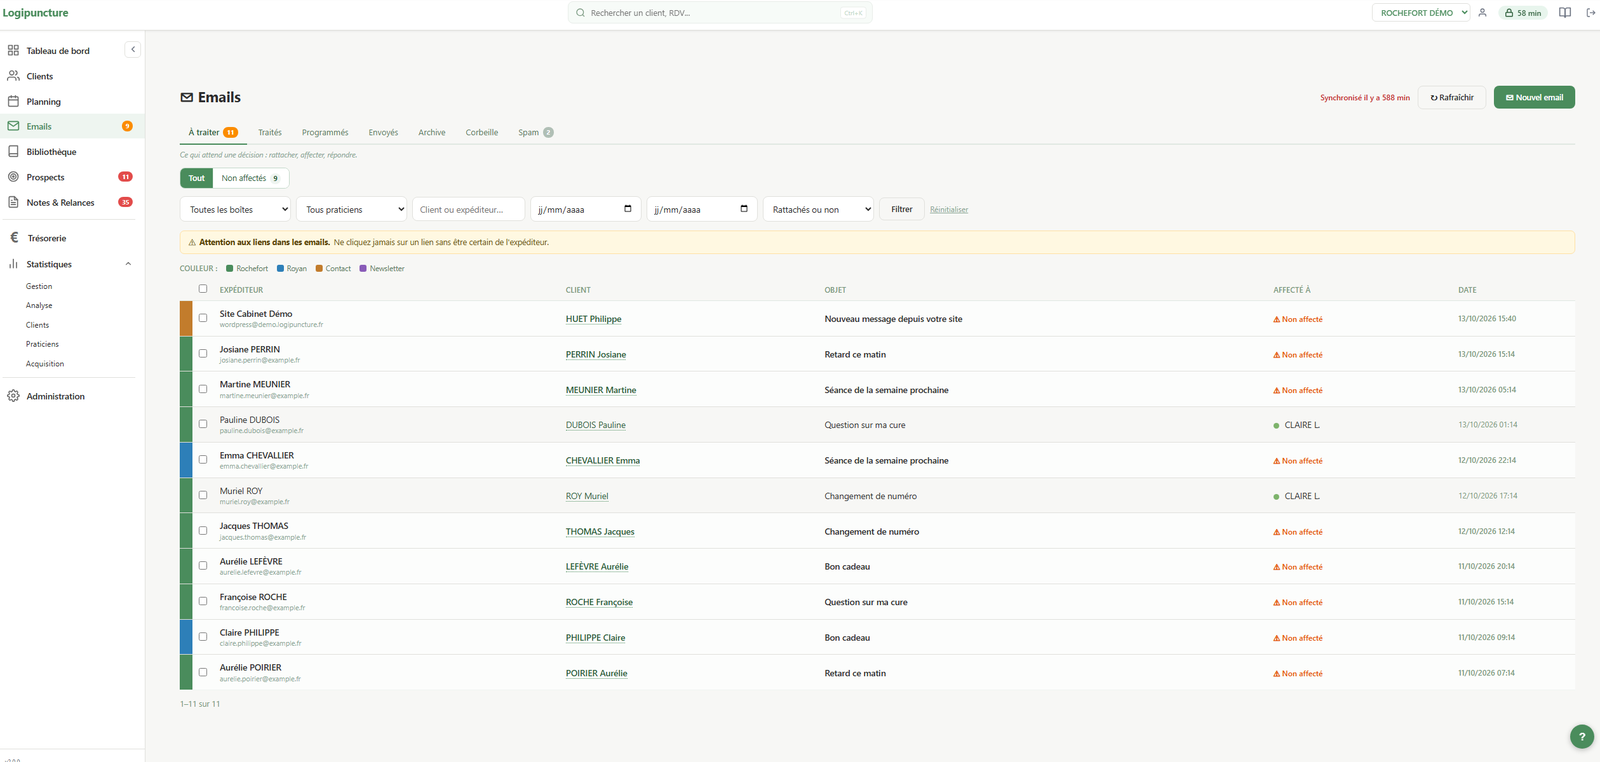Click the Filtrer button
Image resolution: width=1600 pixels, height=762 pixels.
tap(902, 209)
